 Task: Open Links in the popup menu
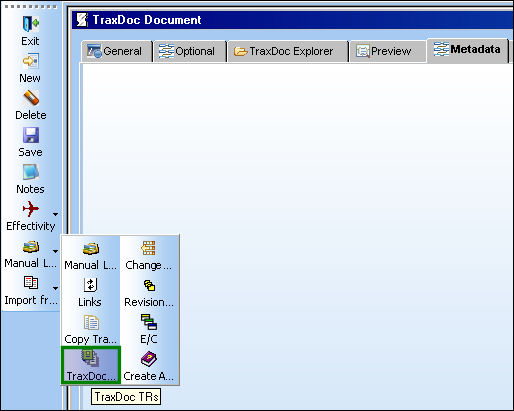coord(90,292)
